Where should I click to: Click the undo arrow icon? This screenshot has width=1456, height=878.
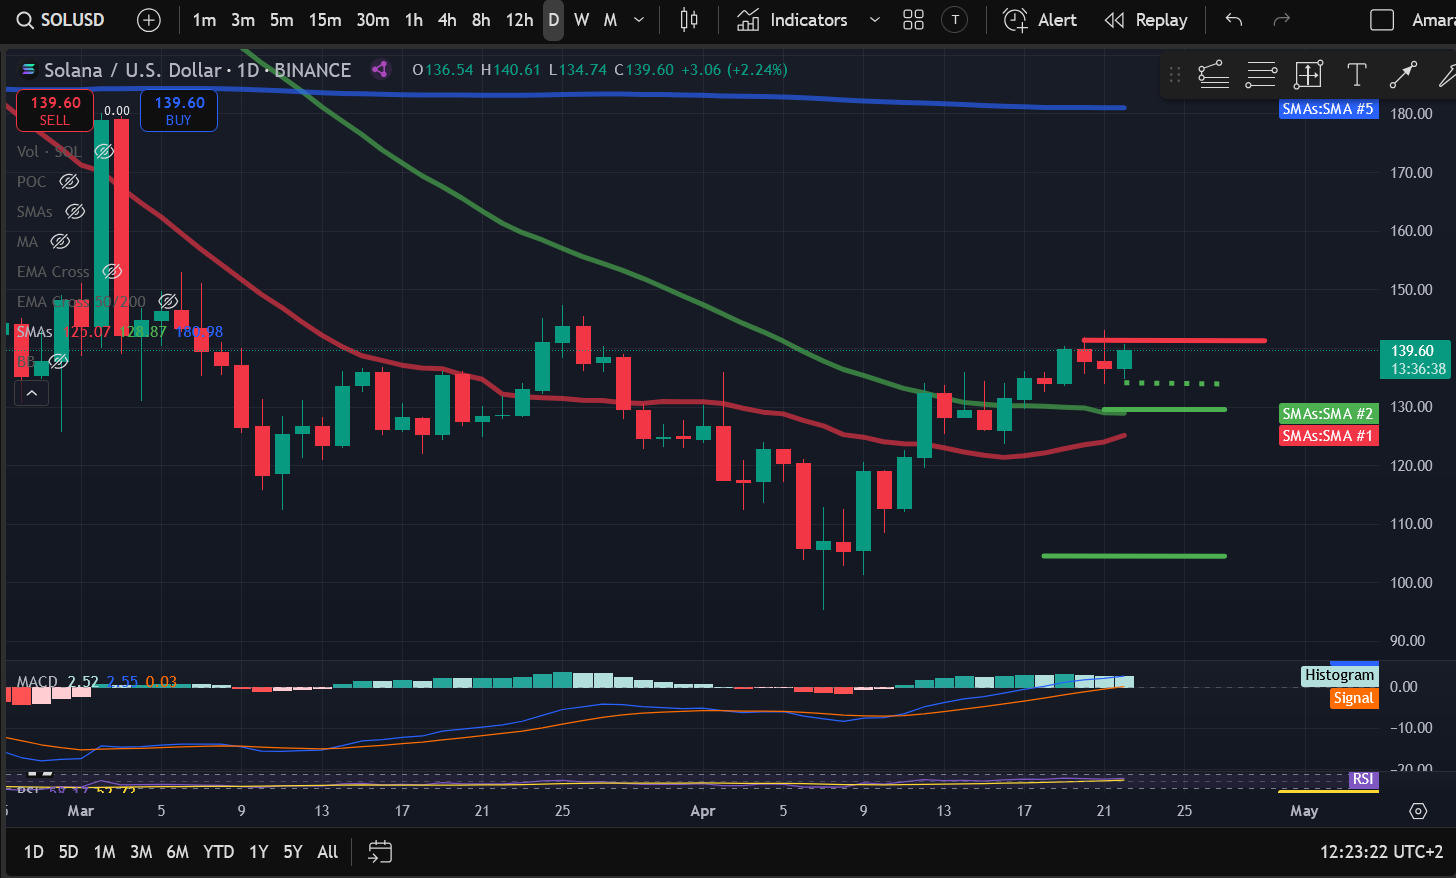[x=1234, y=20]
